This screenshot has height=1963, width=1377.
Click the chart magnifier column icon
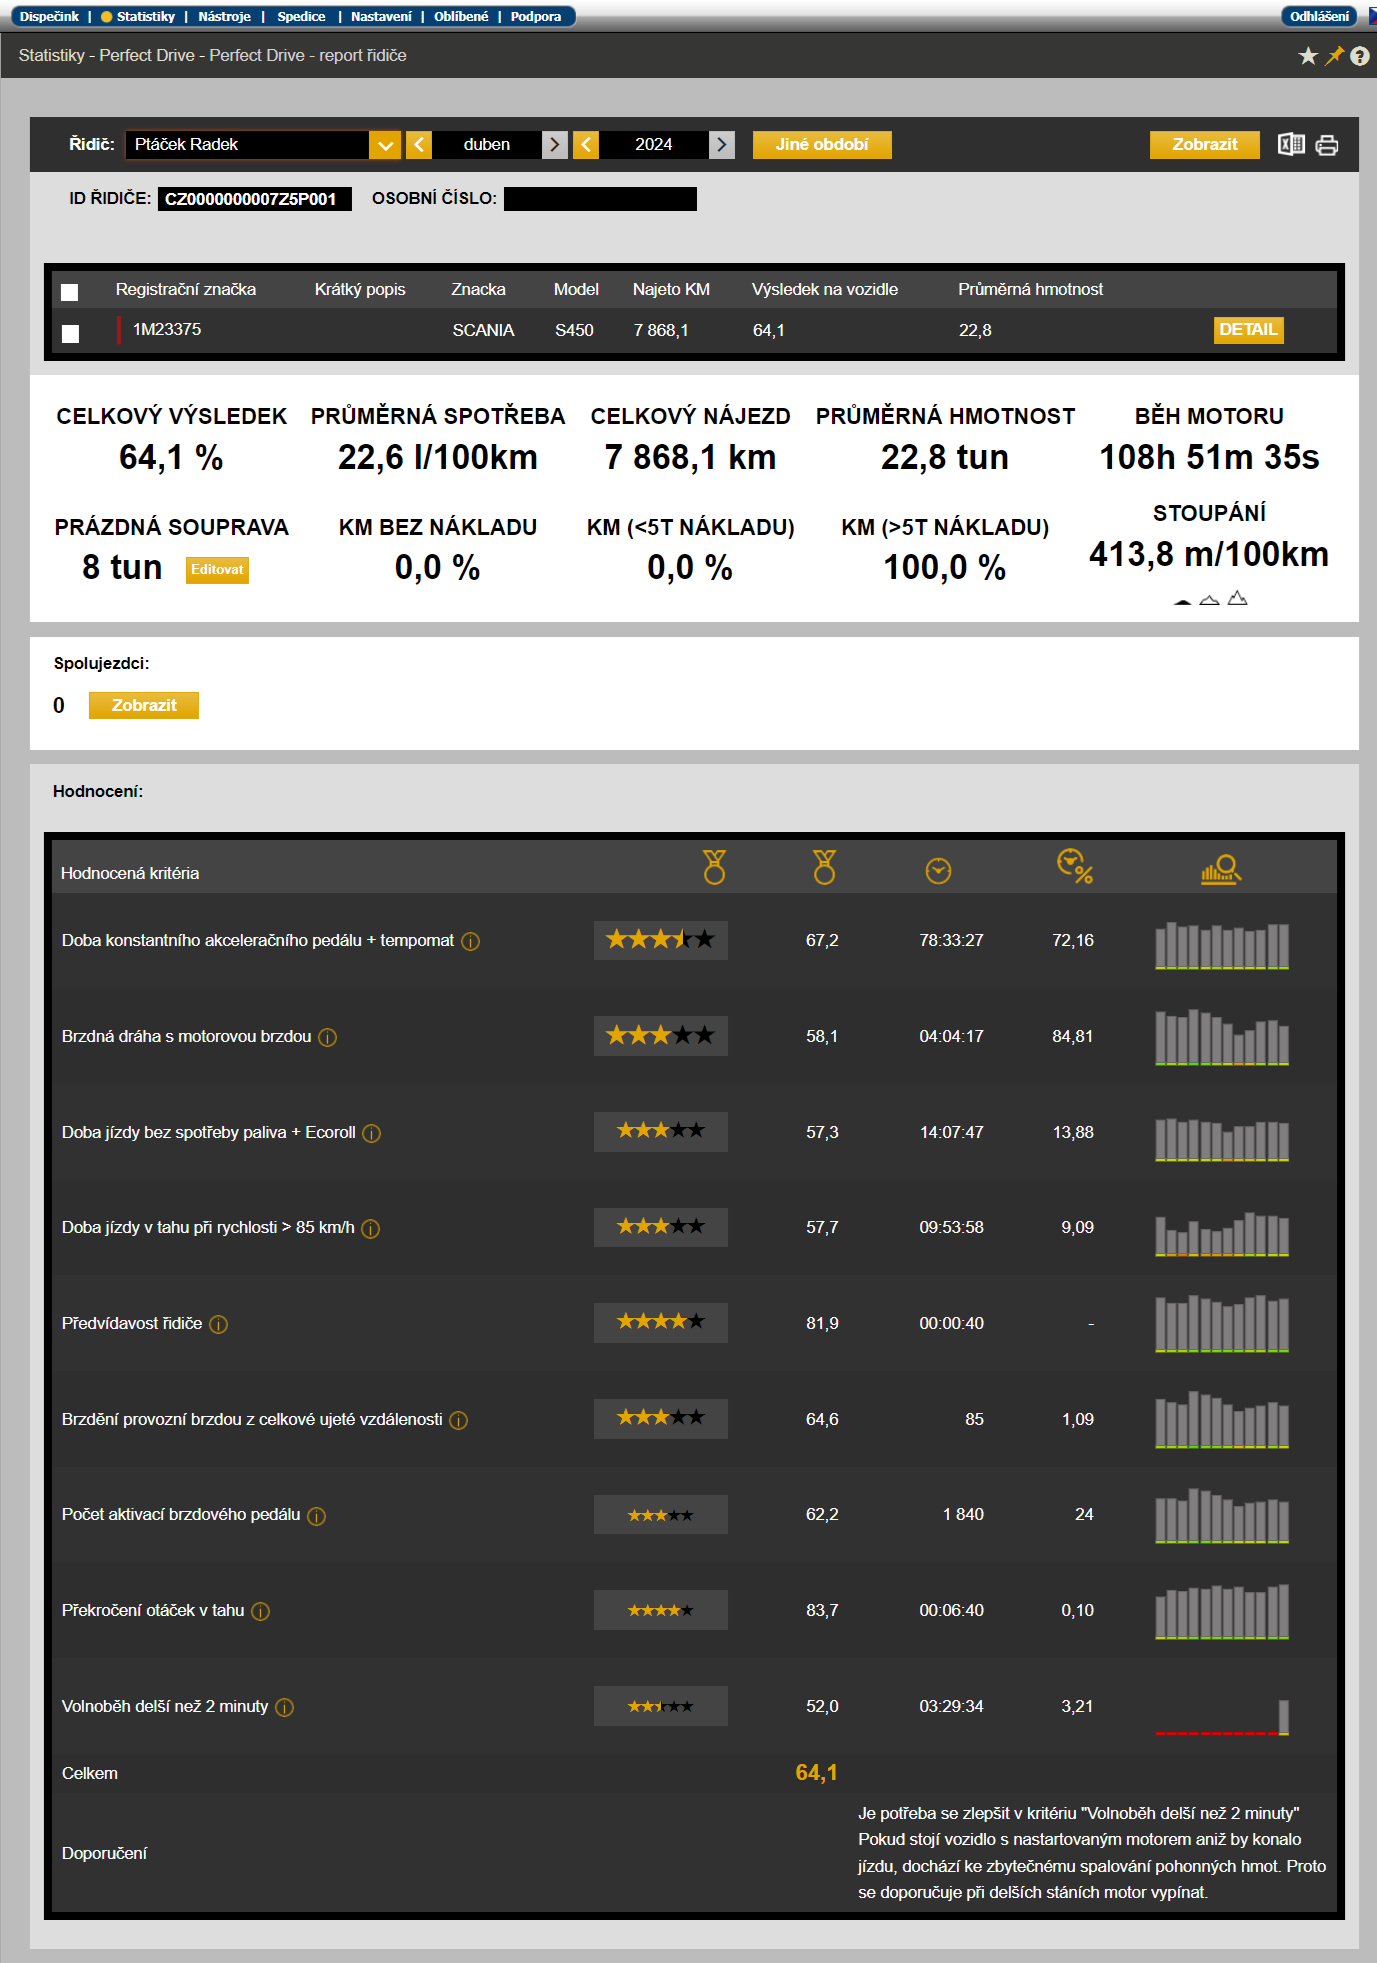(x=1221, y=869)
